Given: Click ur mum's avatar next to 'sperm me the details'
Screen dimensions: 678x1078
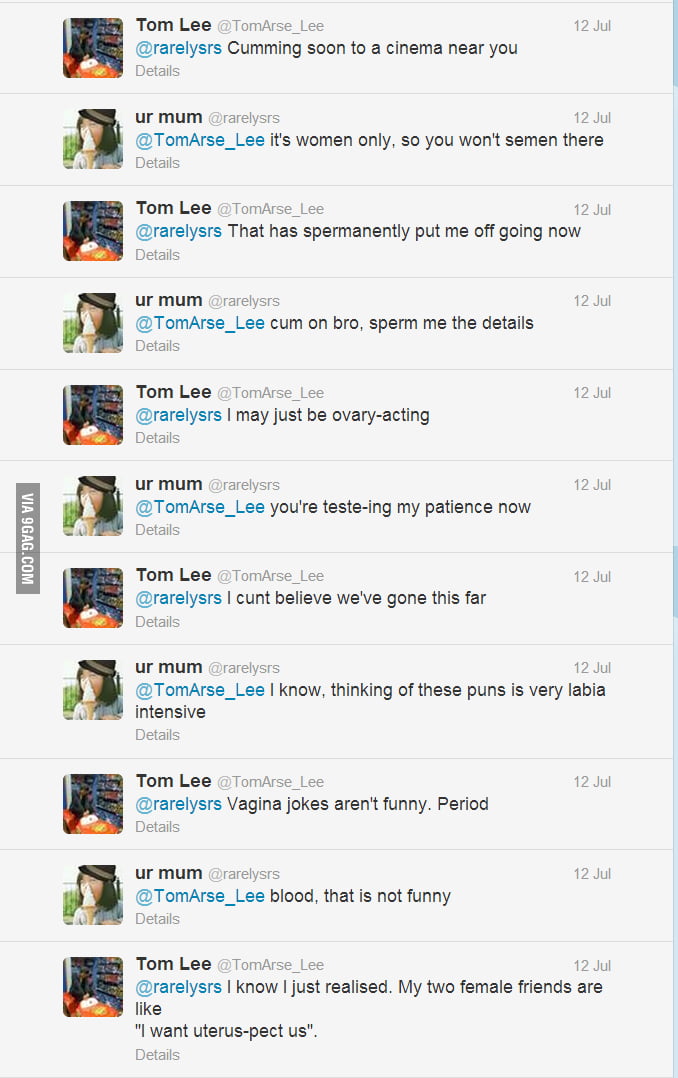Looking at the screenshot, I should (x=92, y=322).
